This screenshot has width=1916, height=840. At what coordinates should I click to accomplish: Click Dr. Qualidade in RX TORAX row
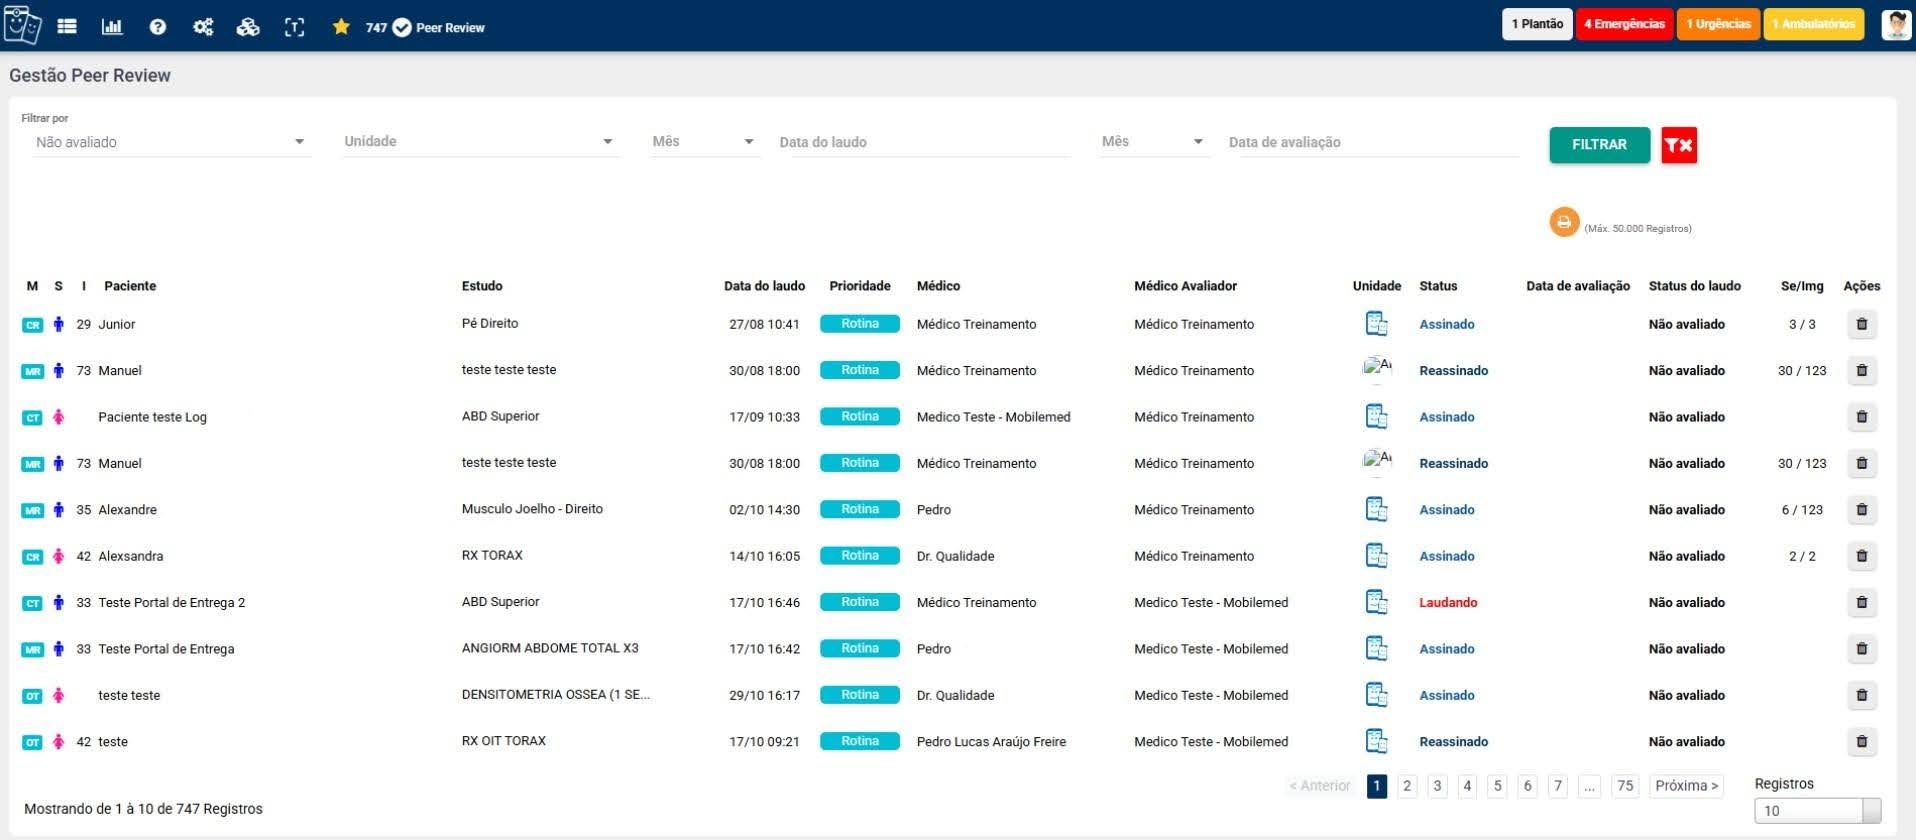coord(955,556)
